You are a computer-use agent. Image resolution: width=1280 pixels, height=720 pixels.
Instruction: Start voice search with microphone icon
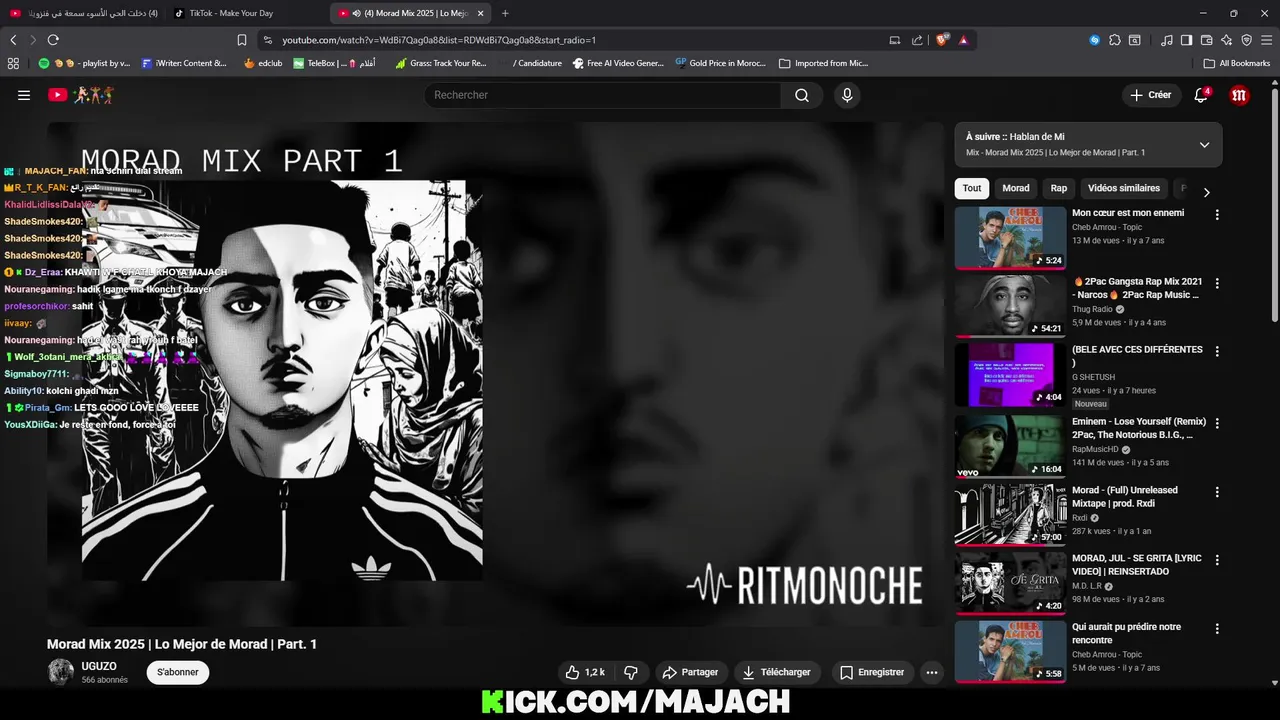(847, 95)
